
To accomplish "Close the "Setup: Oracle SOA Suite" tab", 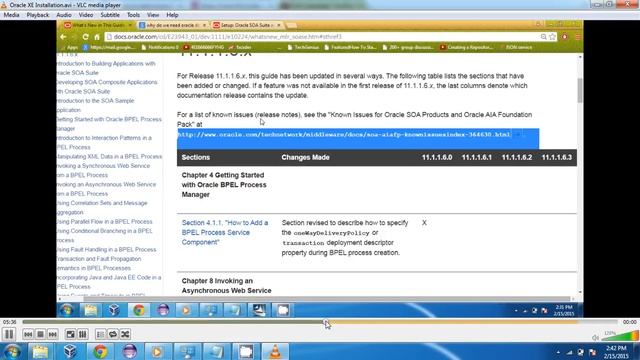I will [x=279, y=25].
